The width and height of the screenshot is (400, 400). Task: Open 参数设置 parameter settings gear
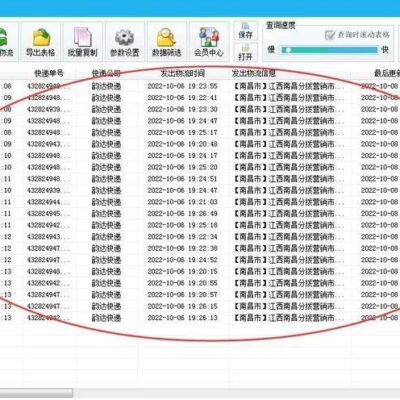point(125,42)
